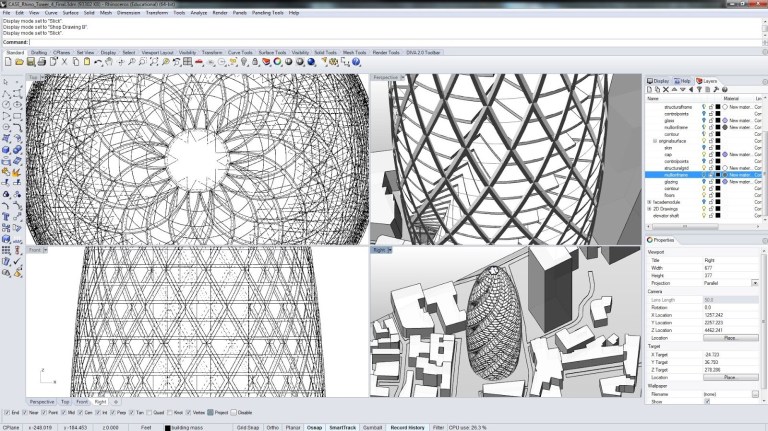Click the Open file folder icon
The height and width of the screenshot is (431, 768).
18,63
